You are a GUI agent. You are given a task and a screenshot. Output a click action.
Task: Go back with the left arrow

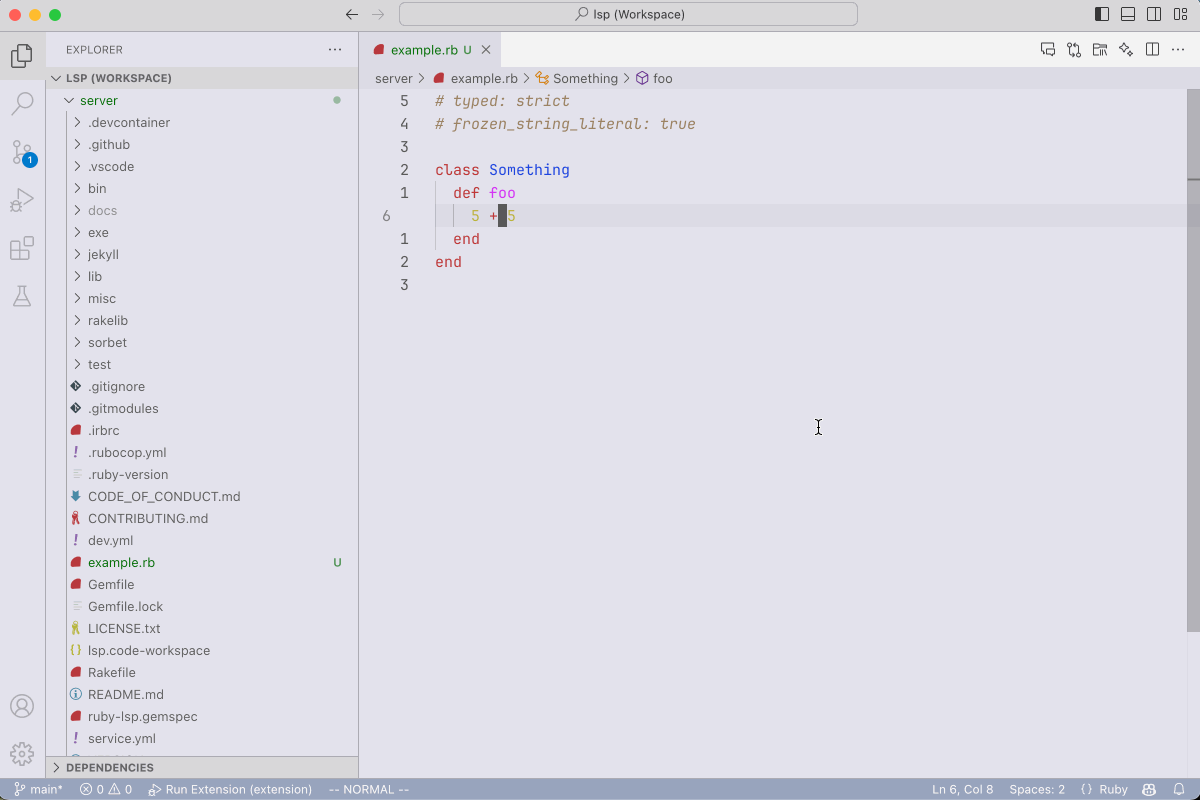click(351, 14)
